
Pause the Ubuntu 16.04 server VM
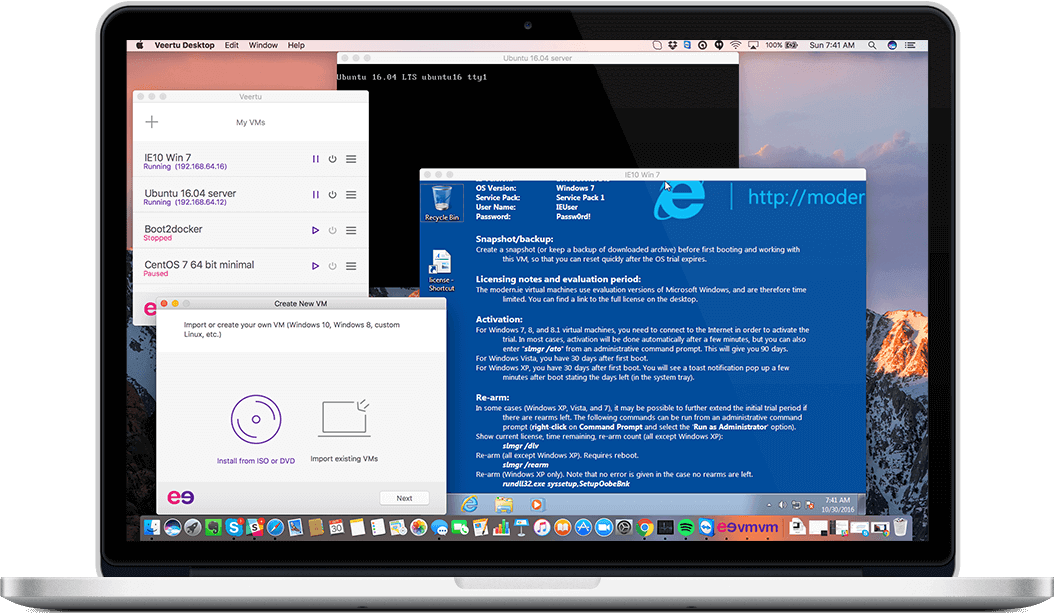click(x=315, y=195)
